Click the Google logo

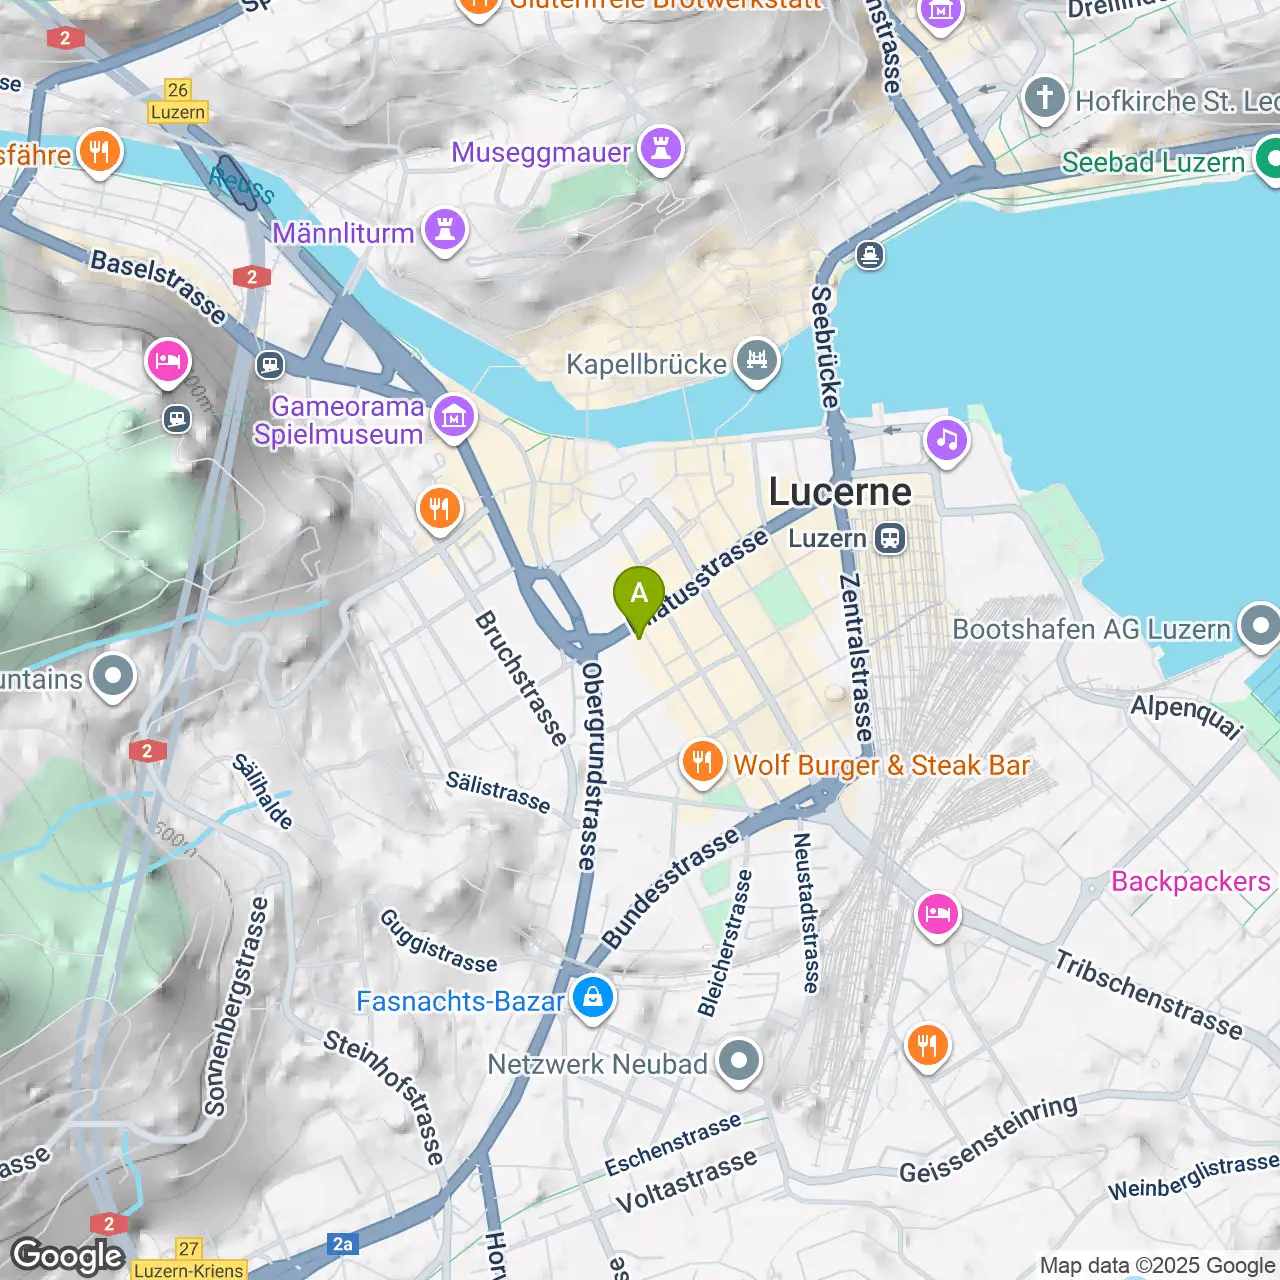coord(67,1255)
